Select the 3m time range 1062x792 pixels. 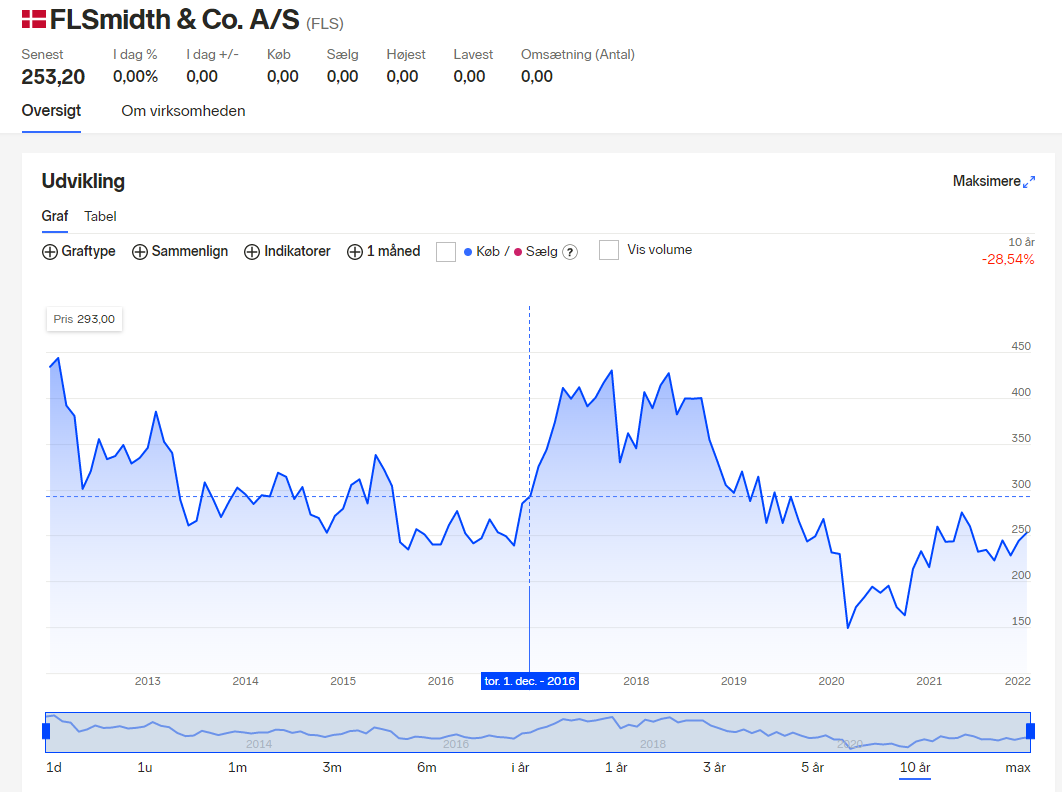pos(332,767)
